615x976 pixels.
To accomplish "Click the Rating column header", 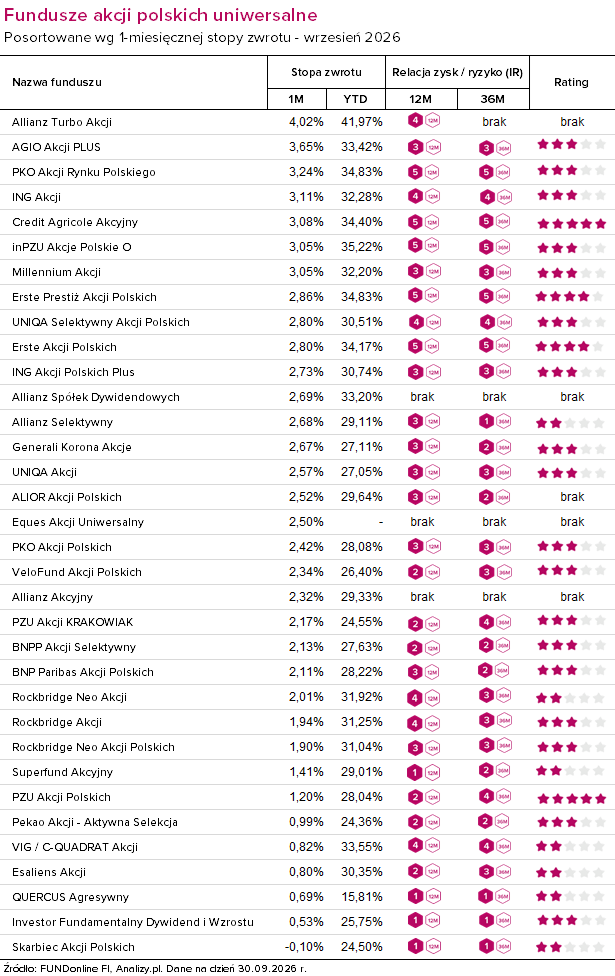I will pyautogui.click(x=571, y=82).
